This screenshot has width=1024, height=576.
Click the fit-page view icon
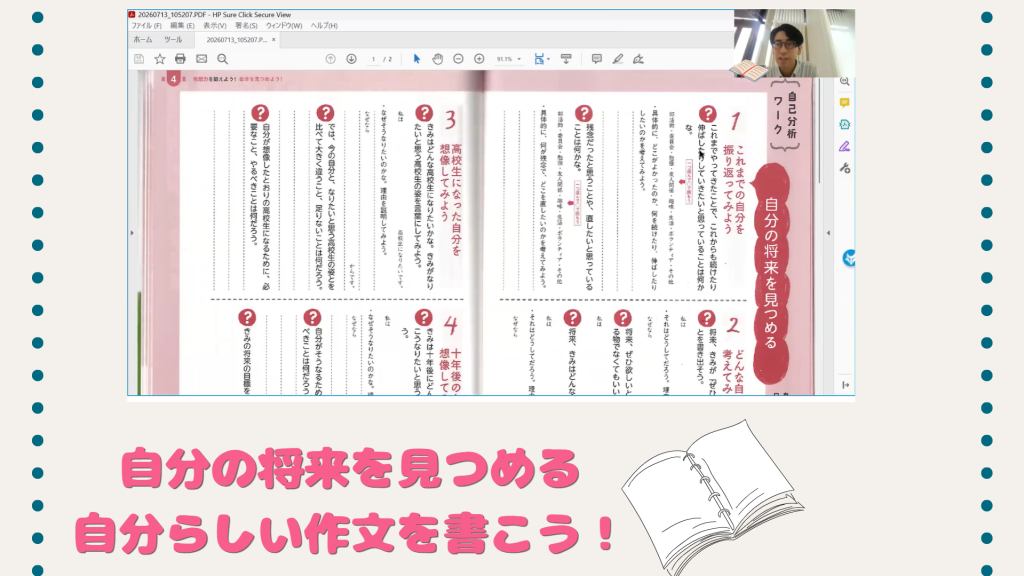[539, 59]
